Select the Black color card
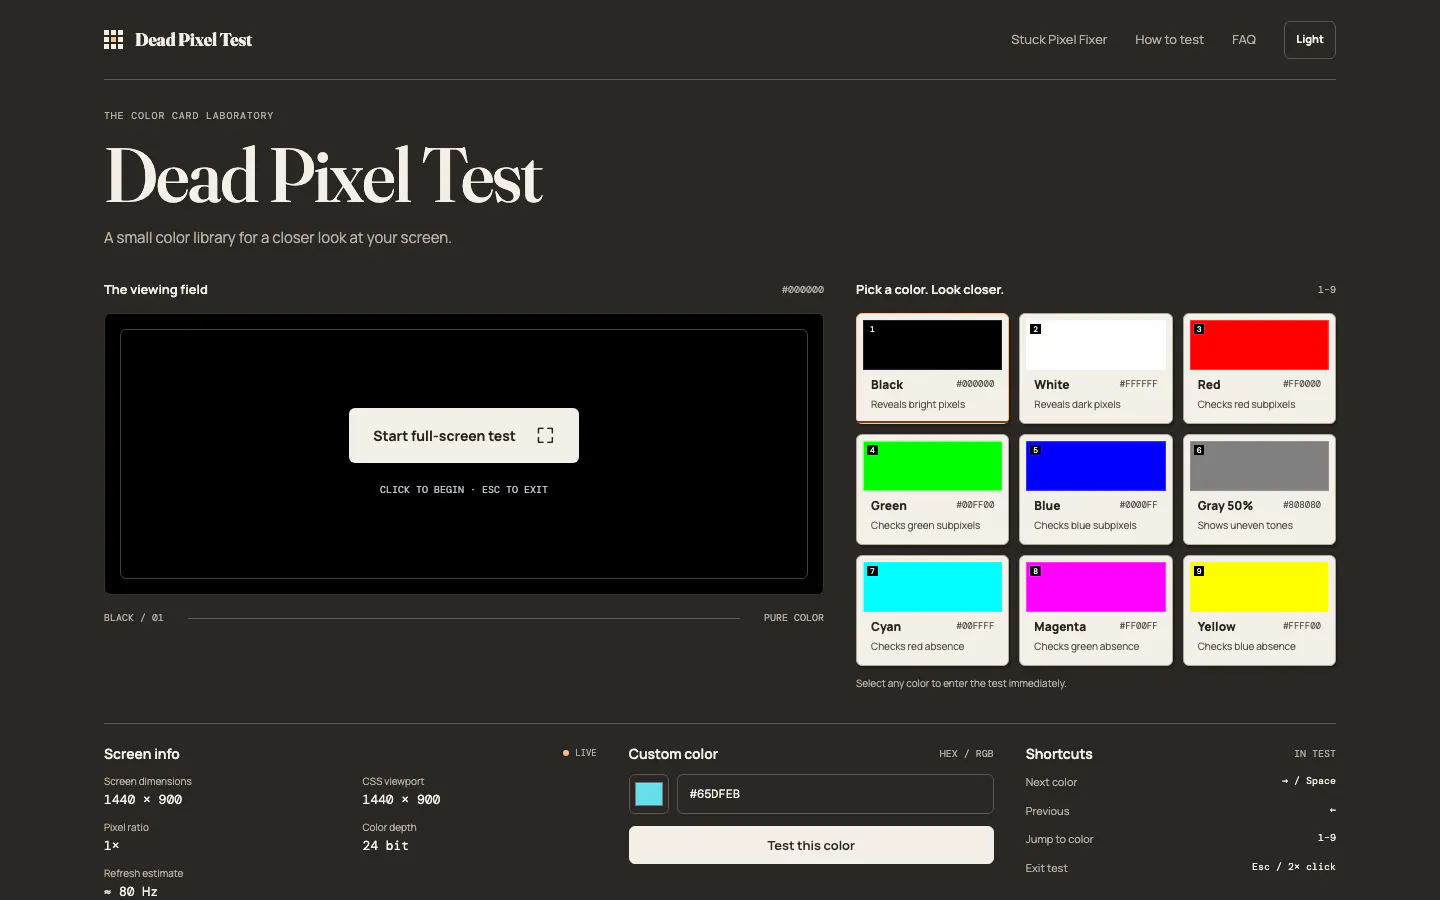This screenshot has height=900, width=1440. [x=932, y=368]
